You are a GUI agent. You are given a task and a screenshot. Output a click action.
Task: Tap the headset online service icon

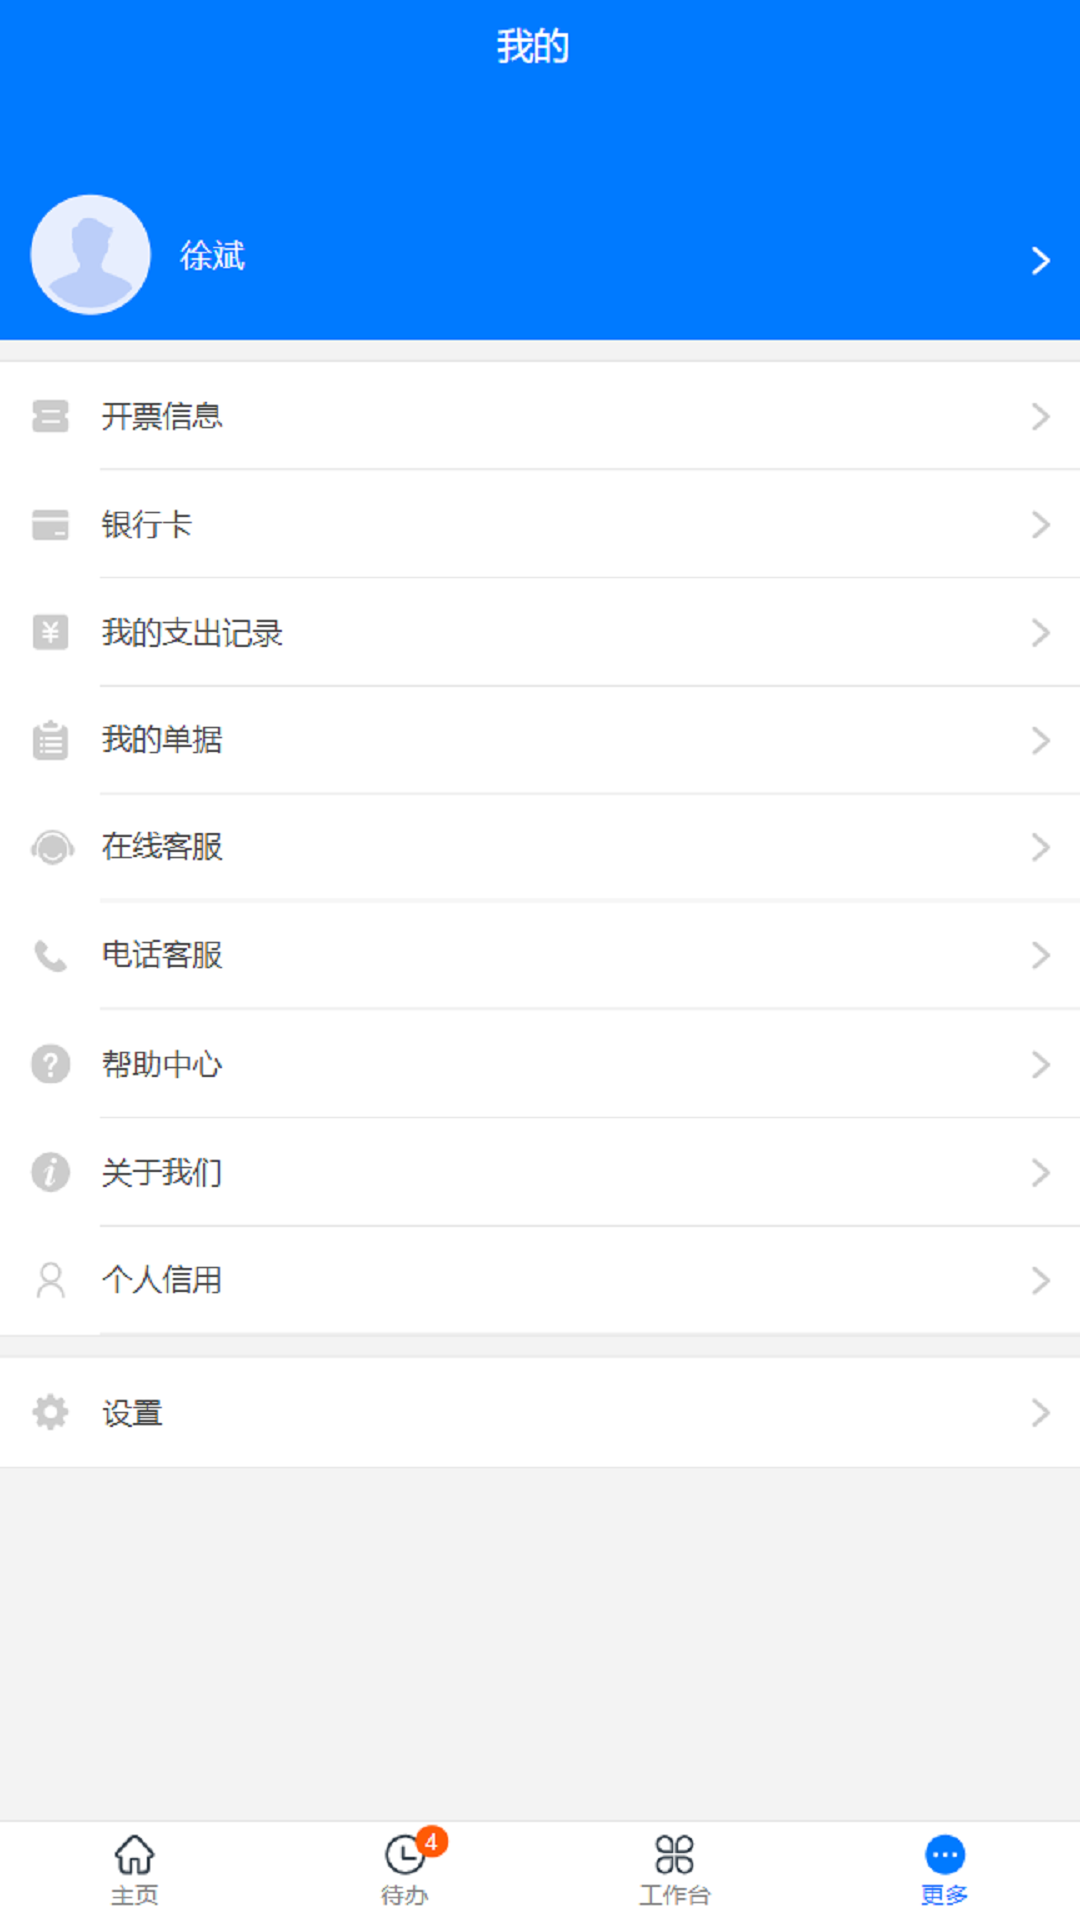[52, 848]
